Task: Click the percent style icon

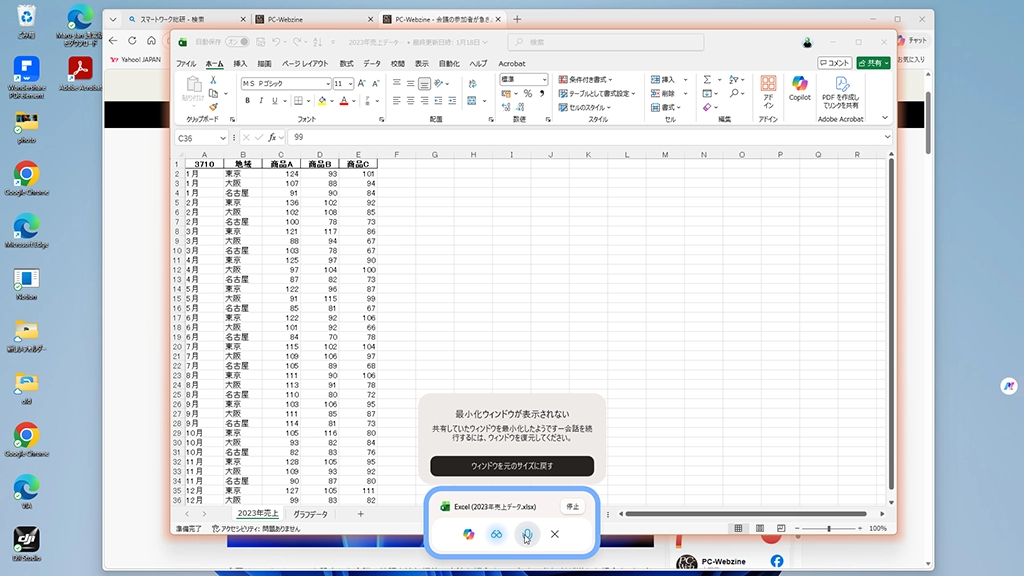Action: click(x=528, y=93)
